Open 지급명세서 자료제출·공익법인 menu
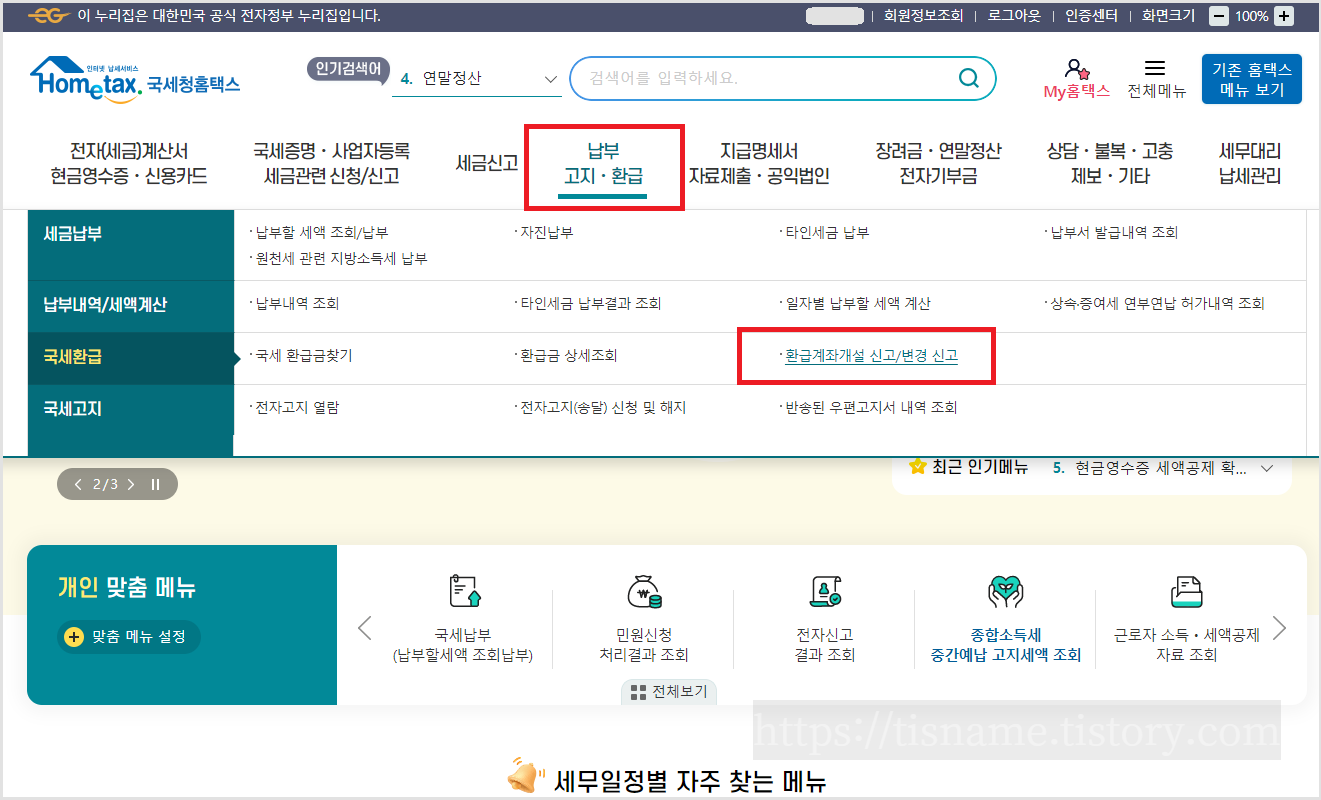Screen dimensions: 1321x800 pos(759,164)
